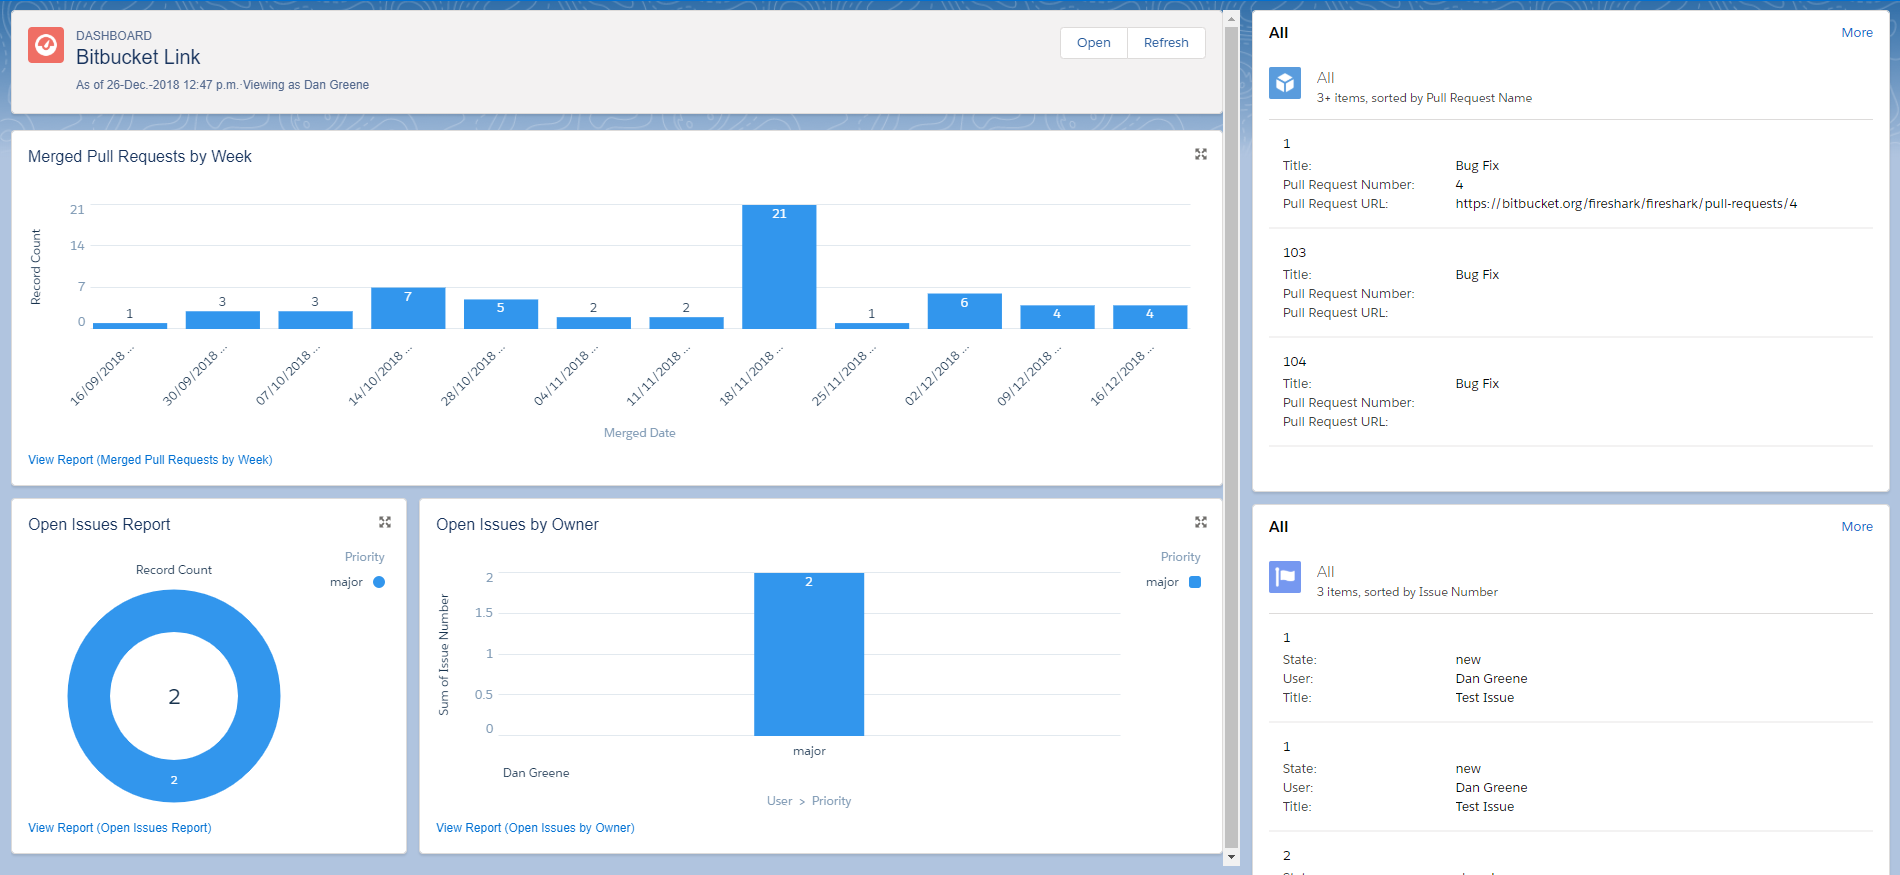The width and height of the screenshot is (1900, 875).
Task: Click the pull requests list cube icon
Action: (x=1285, y=83)
